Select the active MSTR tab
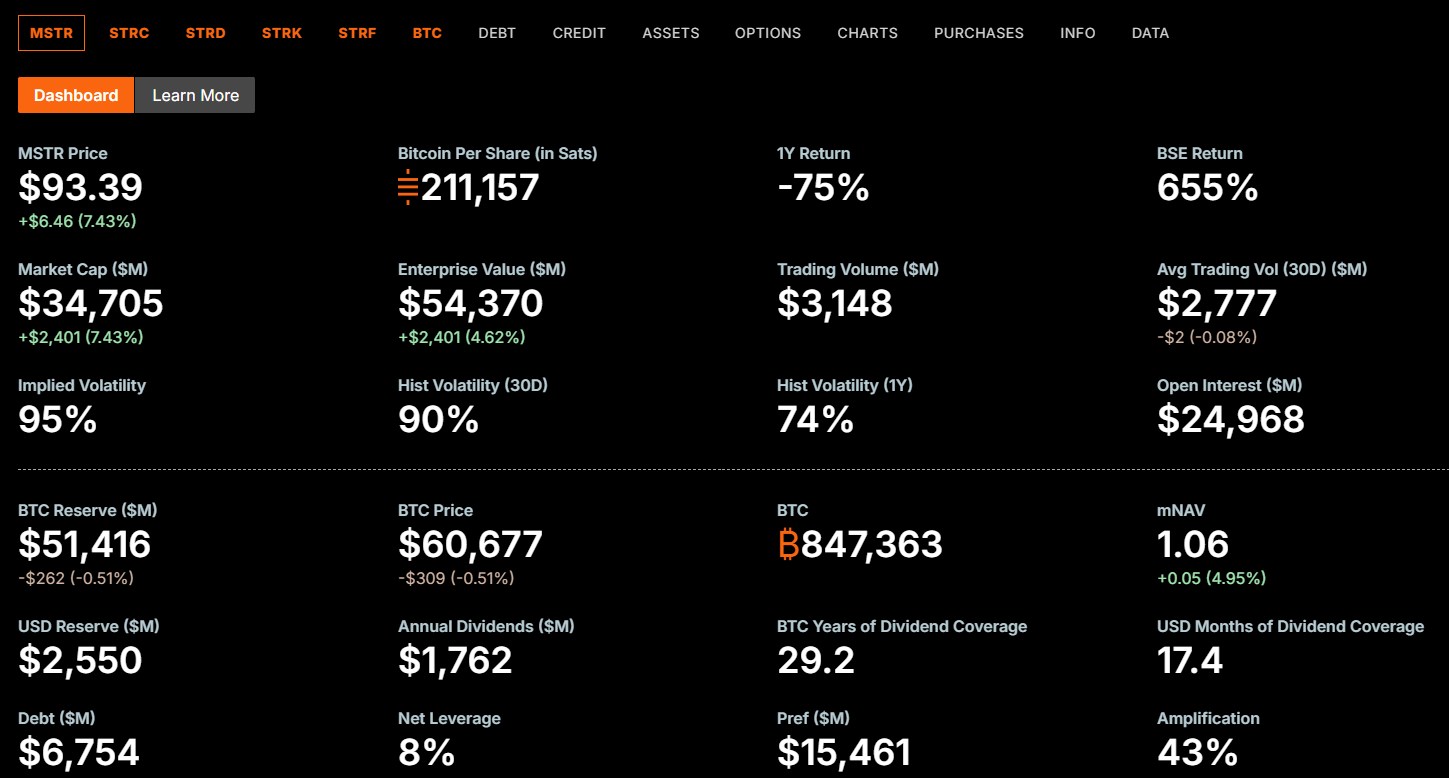The width and height of the screenshot is (1449, 778). [x=51, y=33]
